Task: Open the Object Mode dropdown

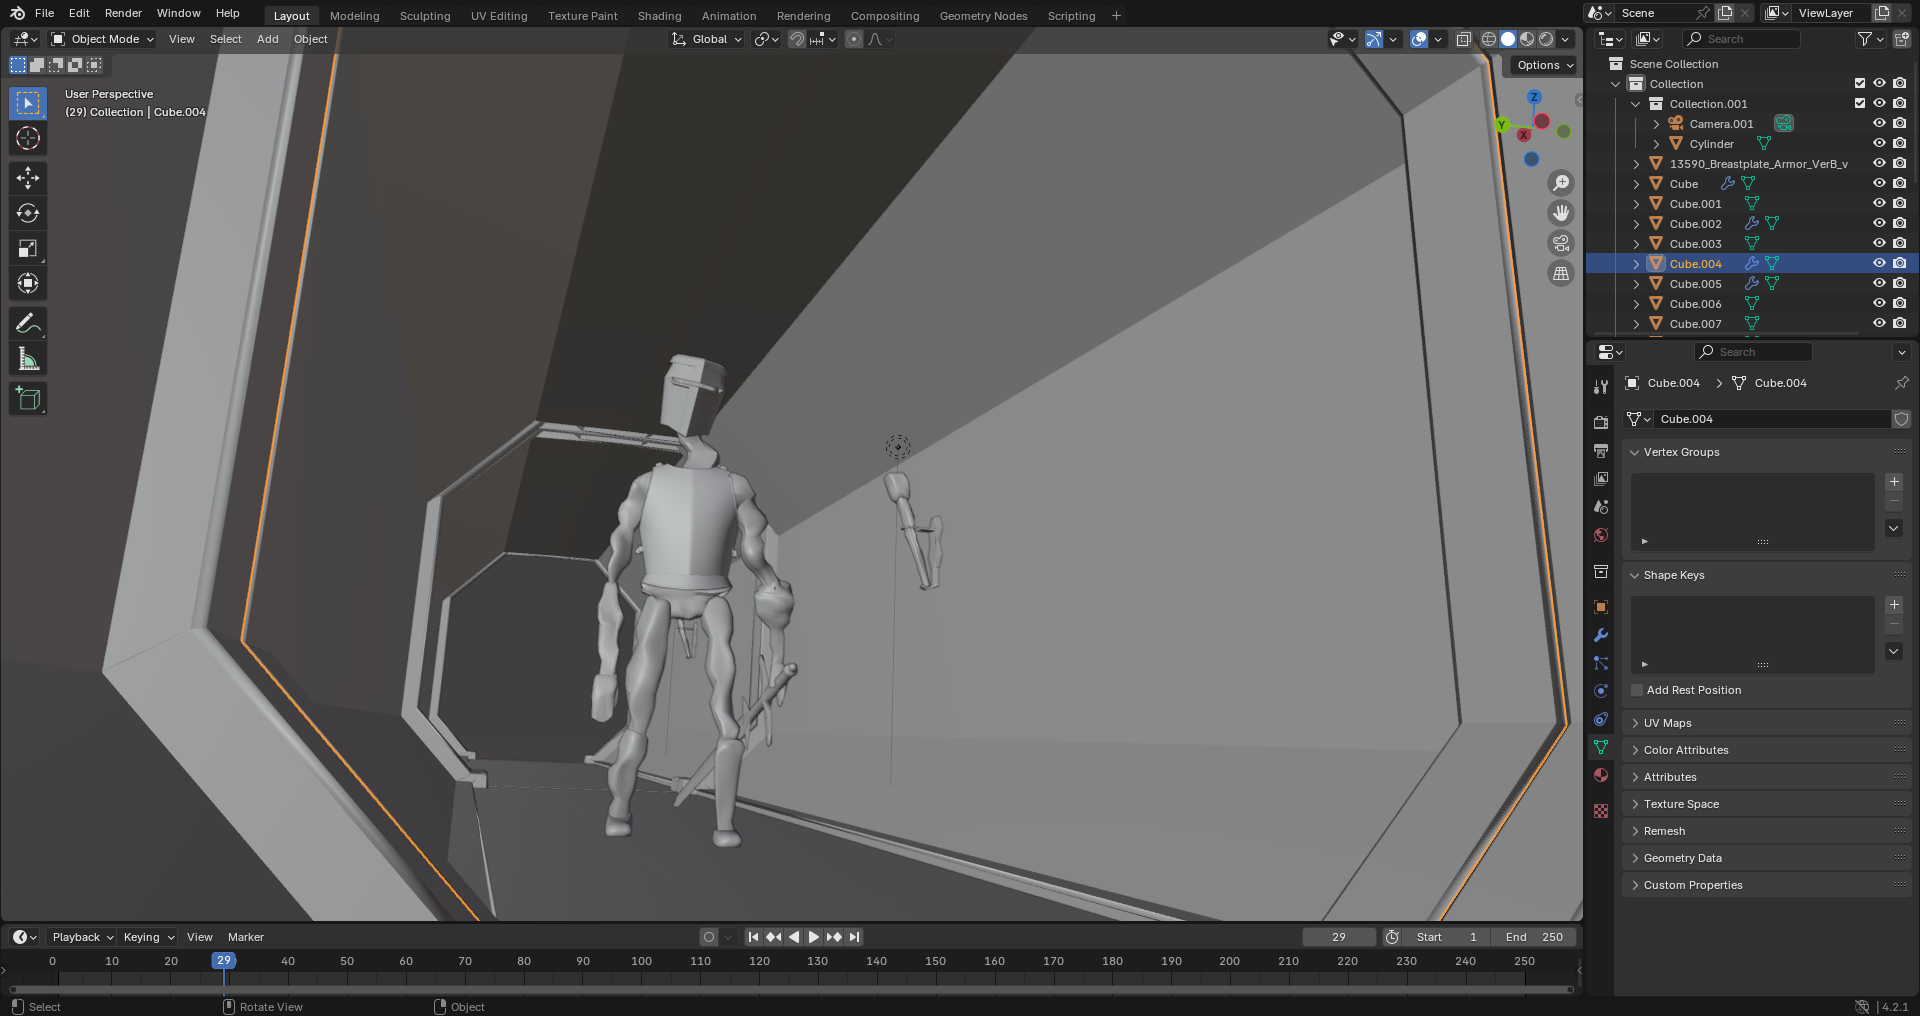Action: tap(103, 39)
